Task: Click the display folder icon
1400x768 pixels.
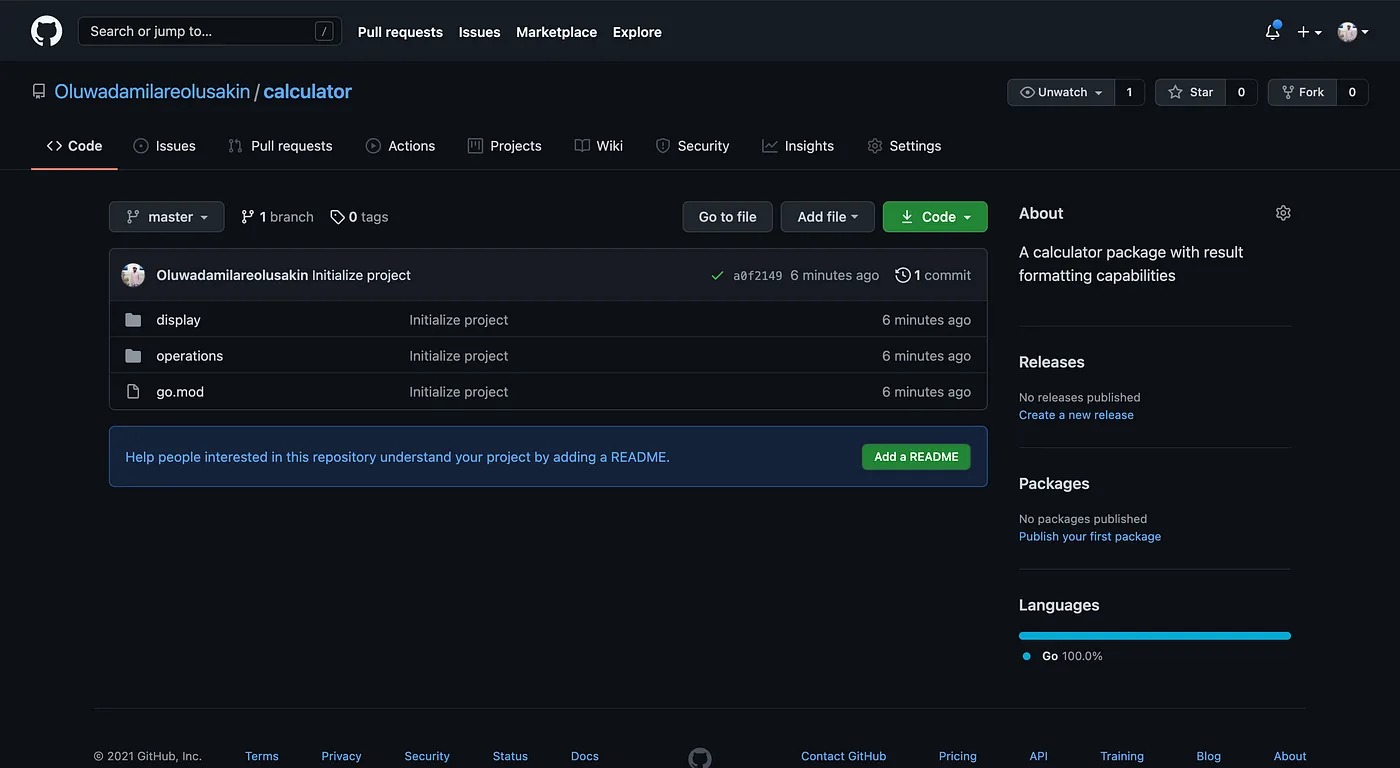Action: tap(133, 320)
